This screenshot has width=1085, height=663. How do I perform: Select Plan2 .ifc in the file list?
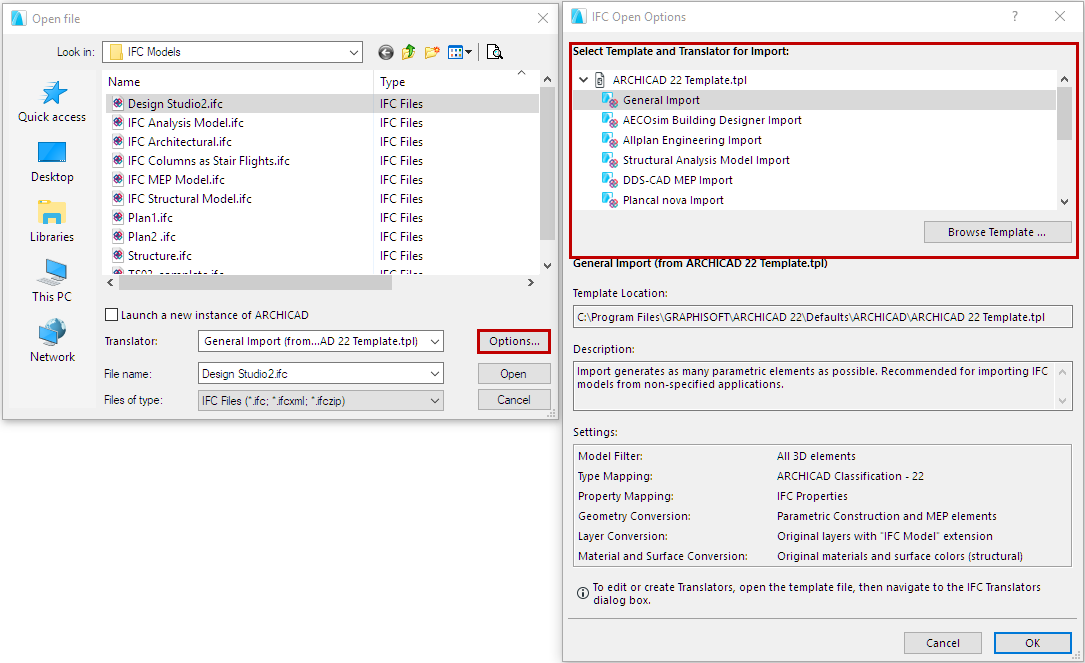[152, 237]
